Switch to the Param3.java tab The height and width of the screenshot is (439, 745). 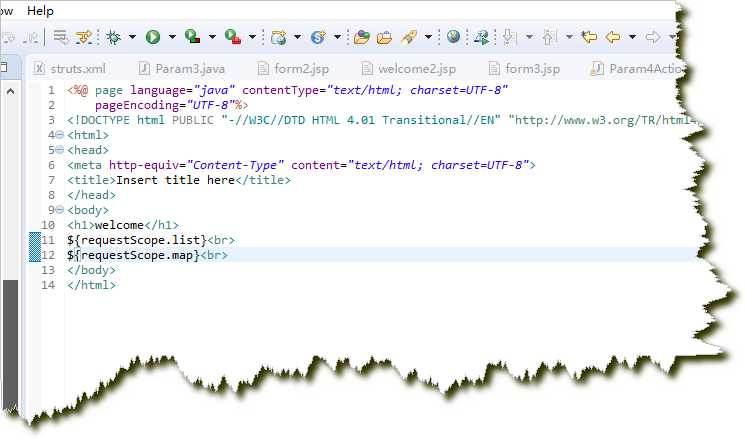[181, 69]
